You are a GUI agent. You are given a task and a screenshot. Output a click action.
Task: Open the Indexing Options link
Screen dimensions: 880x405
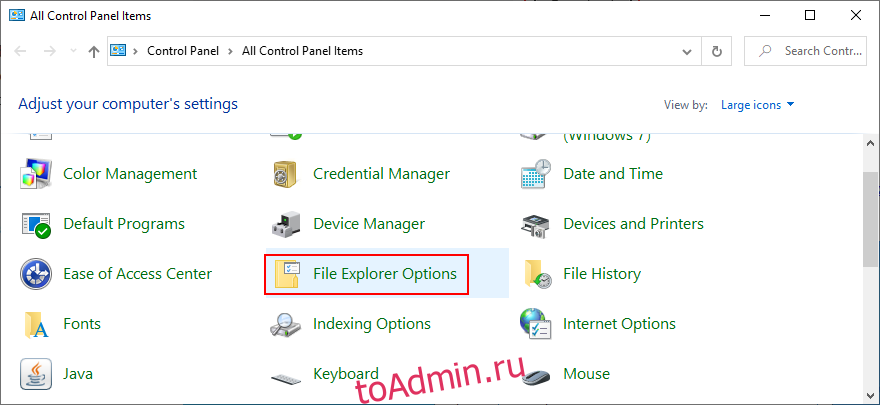tap(371, 324)
